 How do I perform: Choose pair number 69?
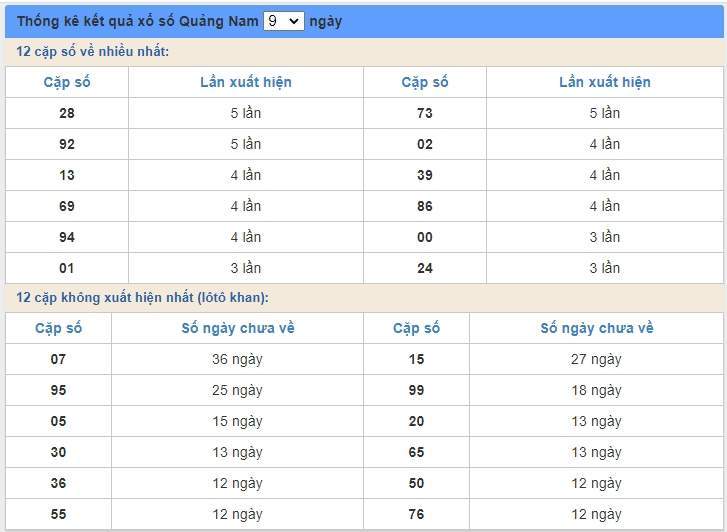point(67,206)
